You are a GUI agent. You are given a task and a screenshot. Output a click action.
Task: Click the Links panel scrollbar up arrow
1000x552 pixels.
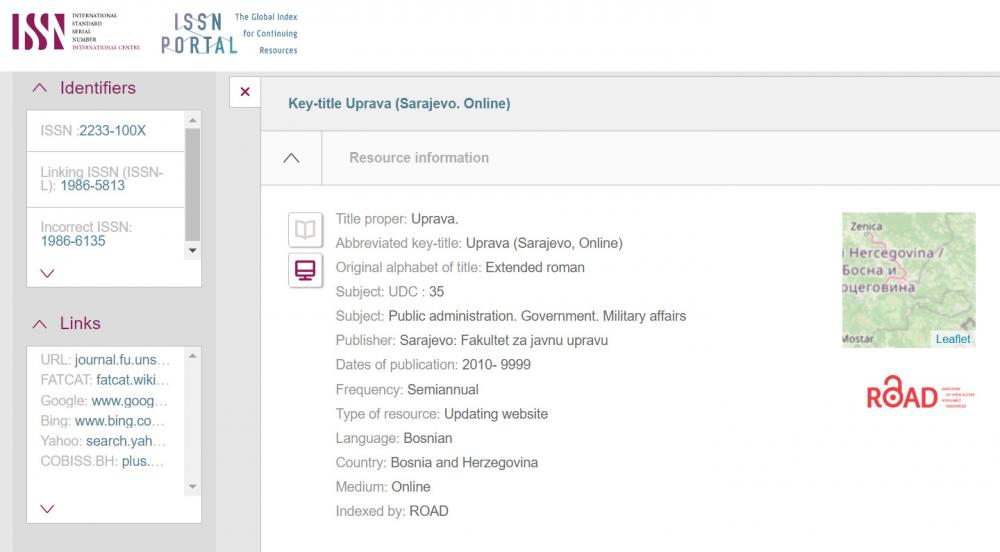point(193,355)
